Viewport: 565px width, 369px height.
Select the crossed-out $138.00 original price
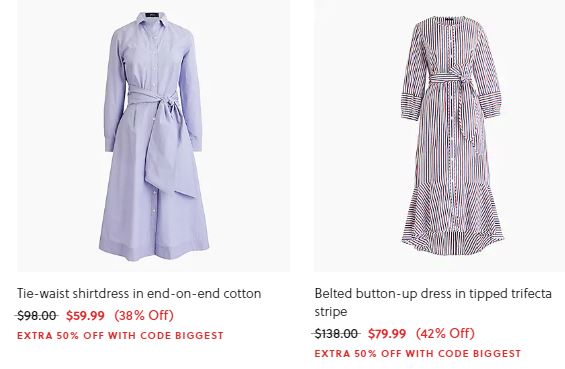tap(336, 334)
